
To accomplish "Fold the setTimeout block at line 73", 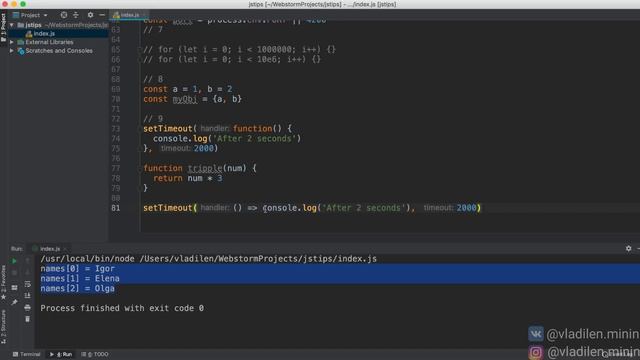I will click(x=140, y=129).
